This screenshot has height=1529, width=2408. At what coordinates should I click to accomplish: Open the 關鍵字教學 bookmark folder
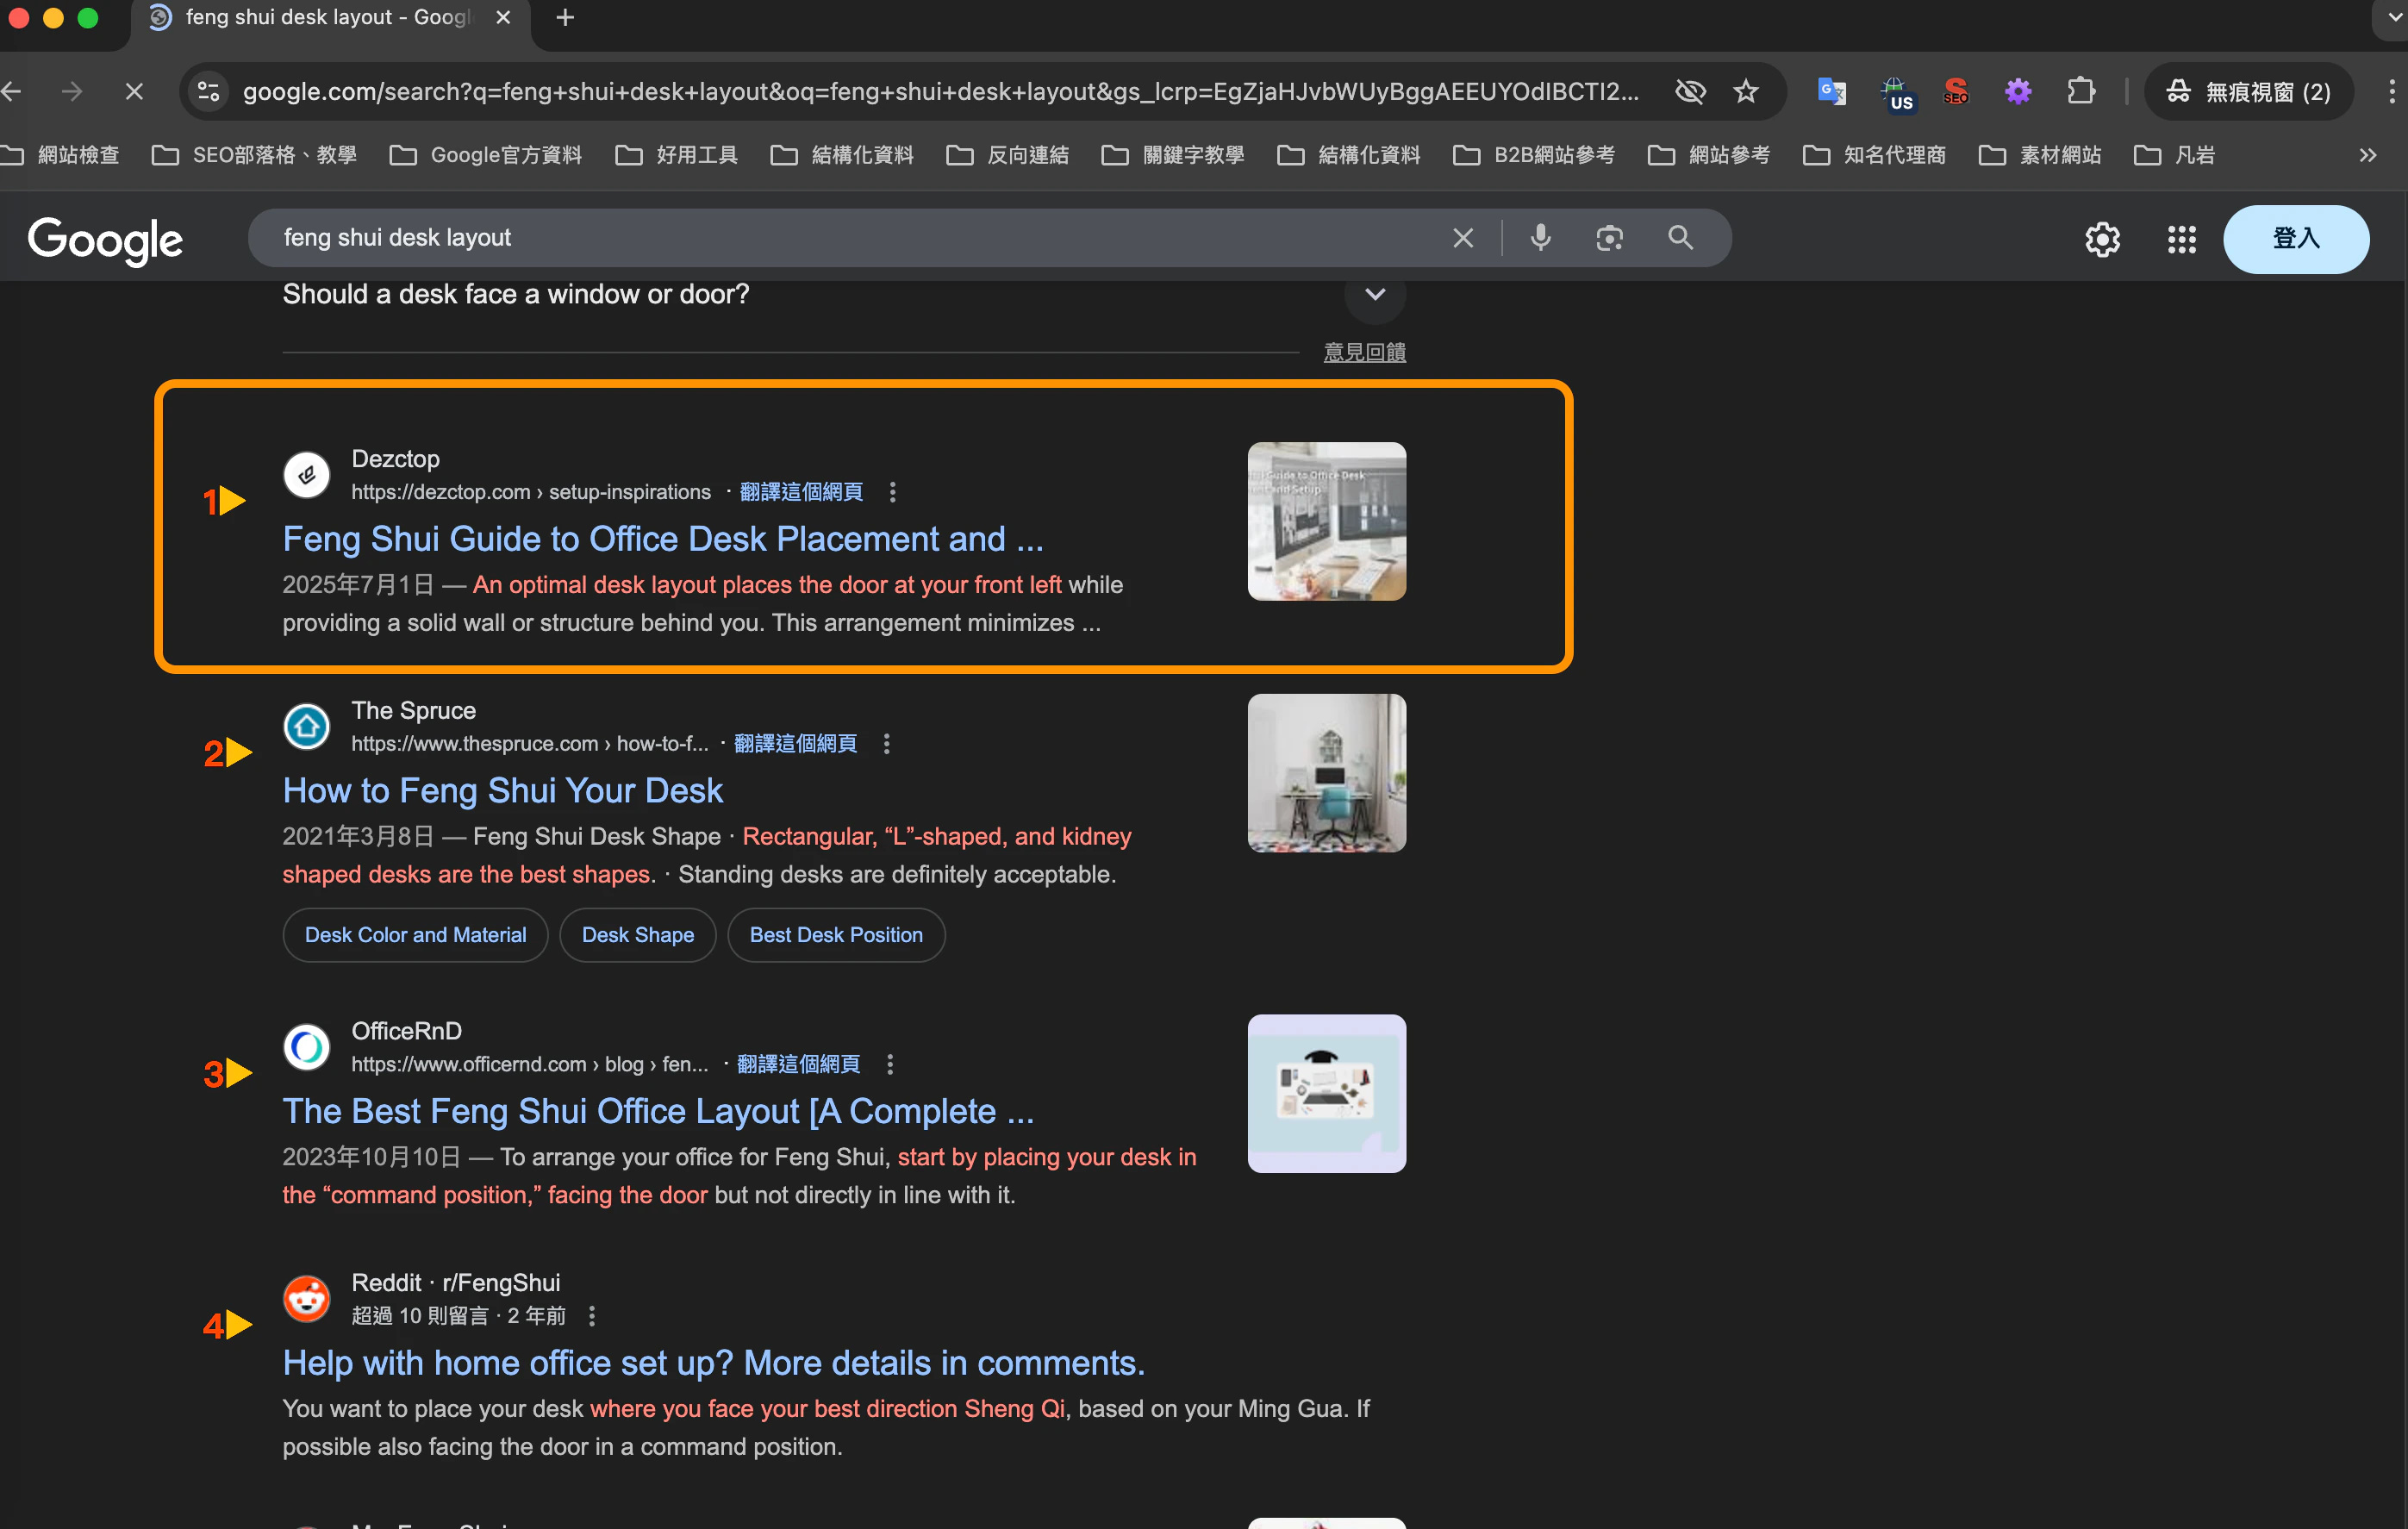(x=1173, y=155)
